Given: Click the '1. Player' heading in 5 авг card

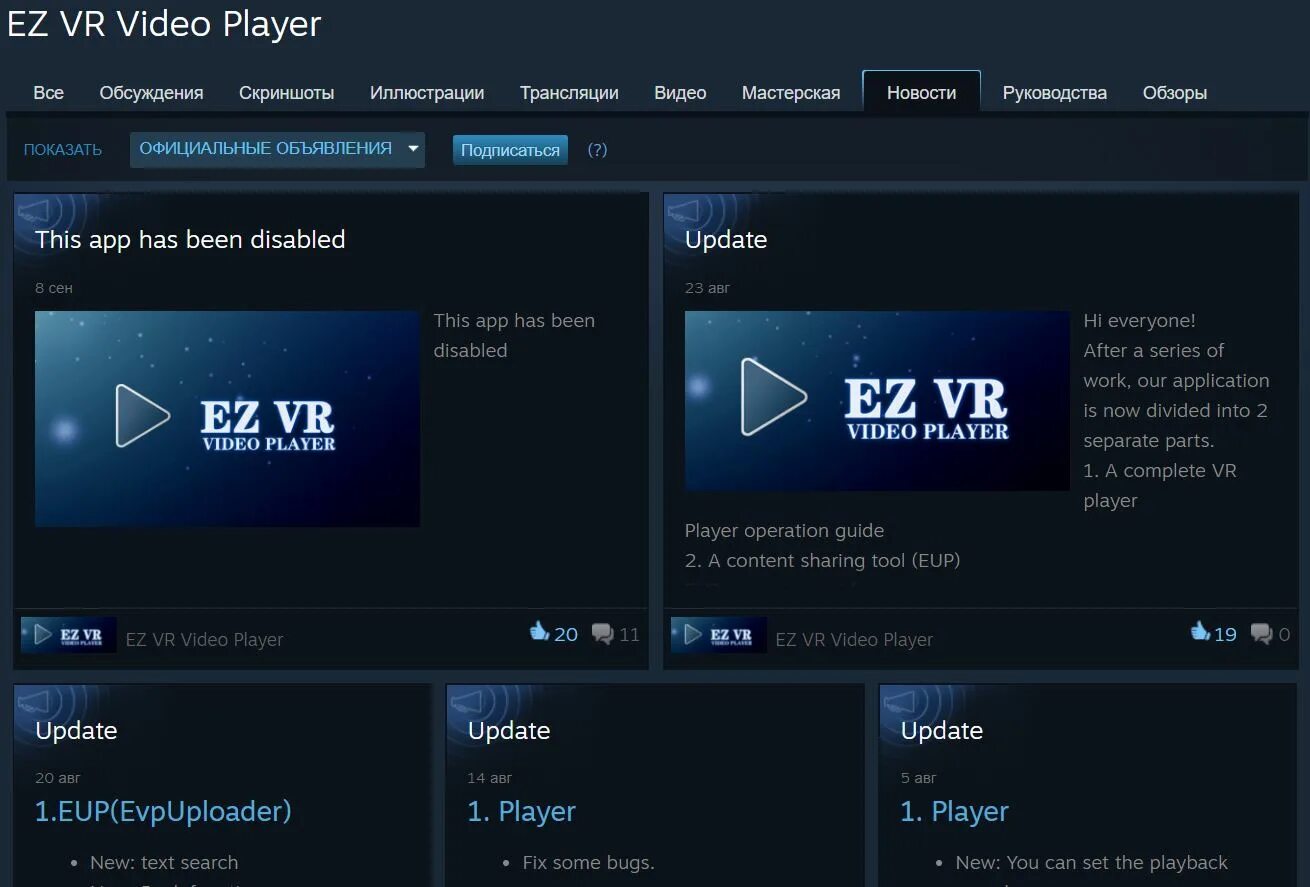Looking at the screenshot, I should coord(955,811).
